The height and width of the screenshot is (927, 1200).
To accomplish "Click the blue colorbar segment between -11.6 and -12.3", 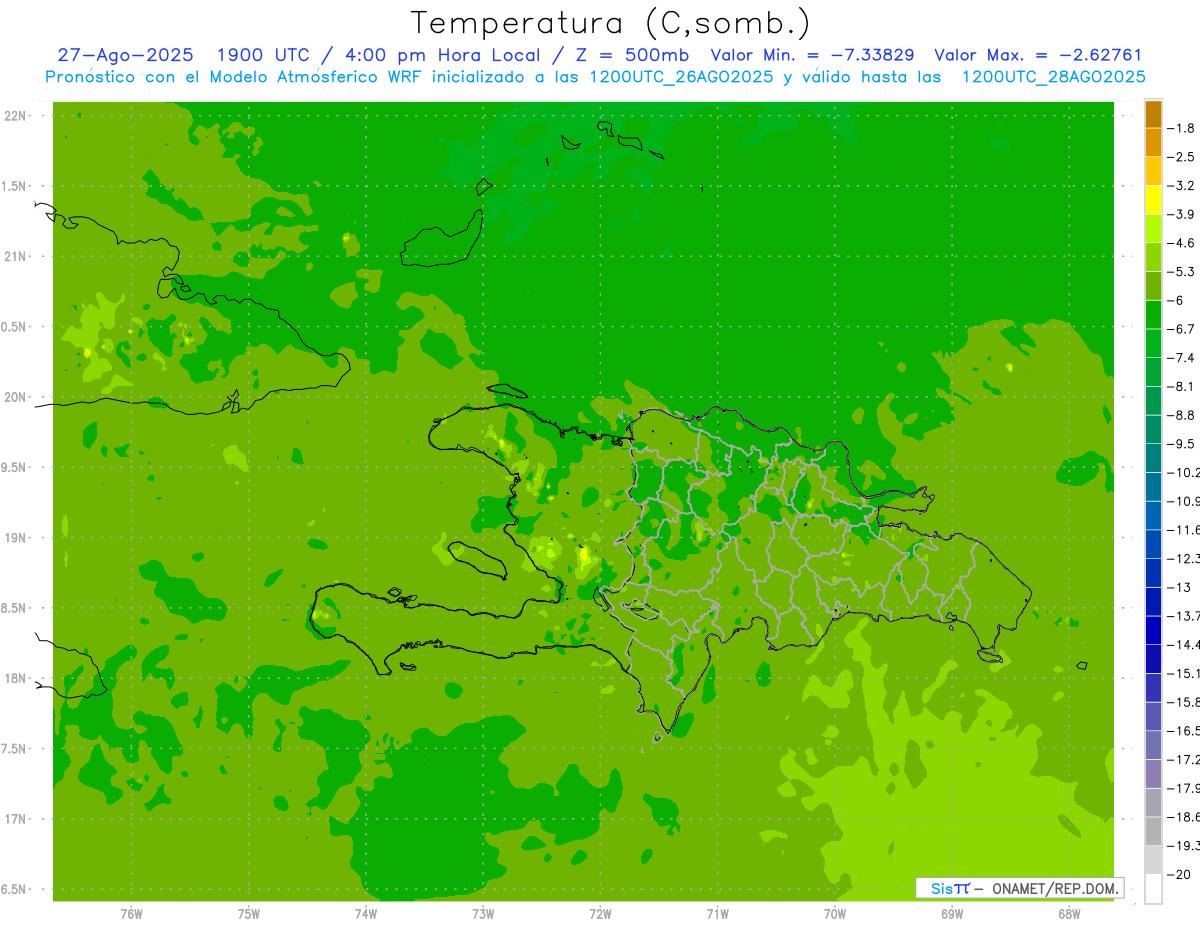I will pyautogui.click(x=1153, y=544).
